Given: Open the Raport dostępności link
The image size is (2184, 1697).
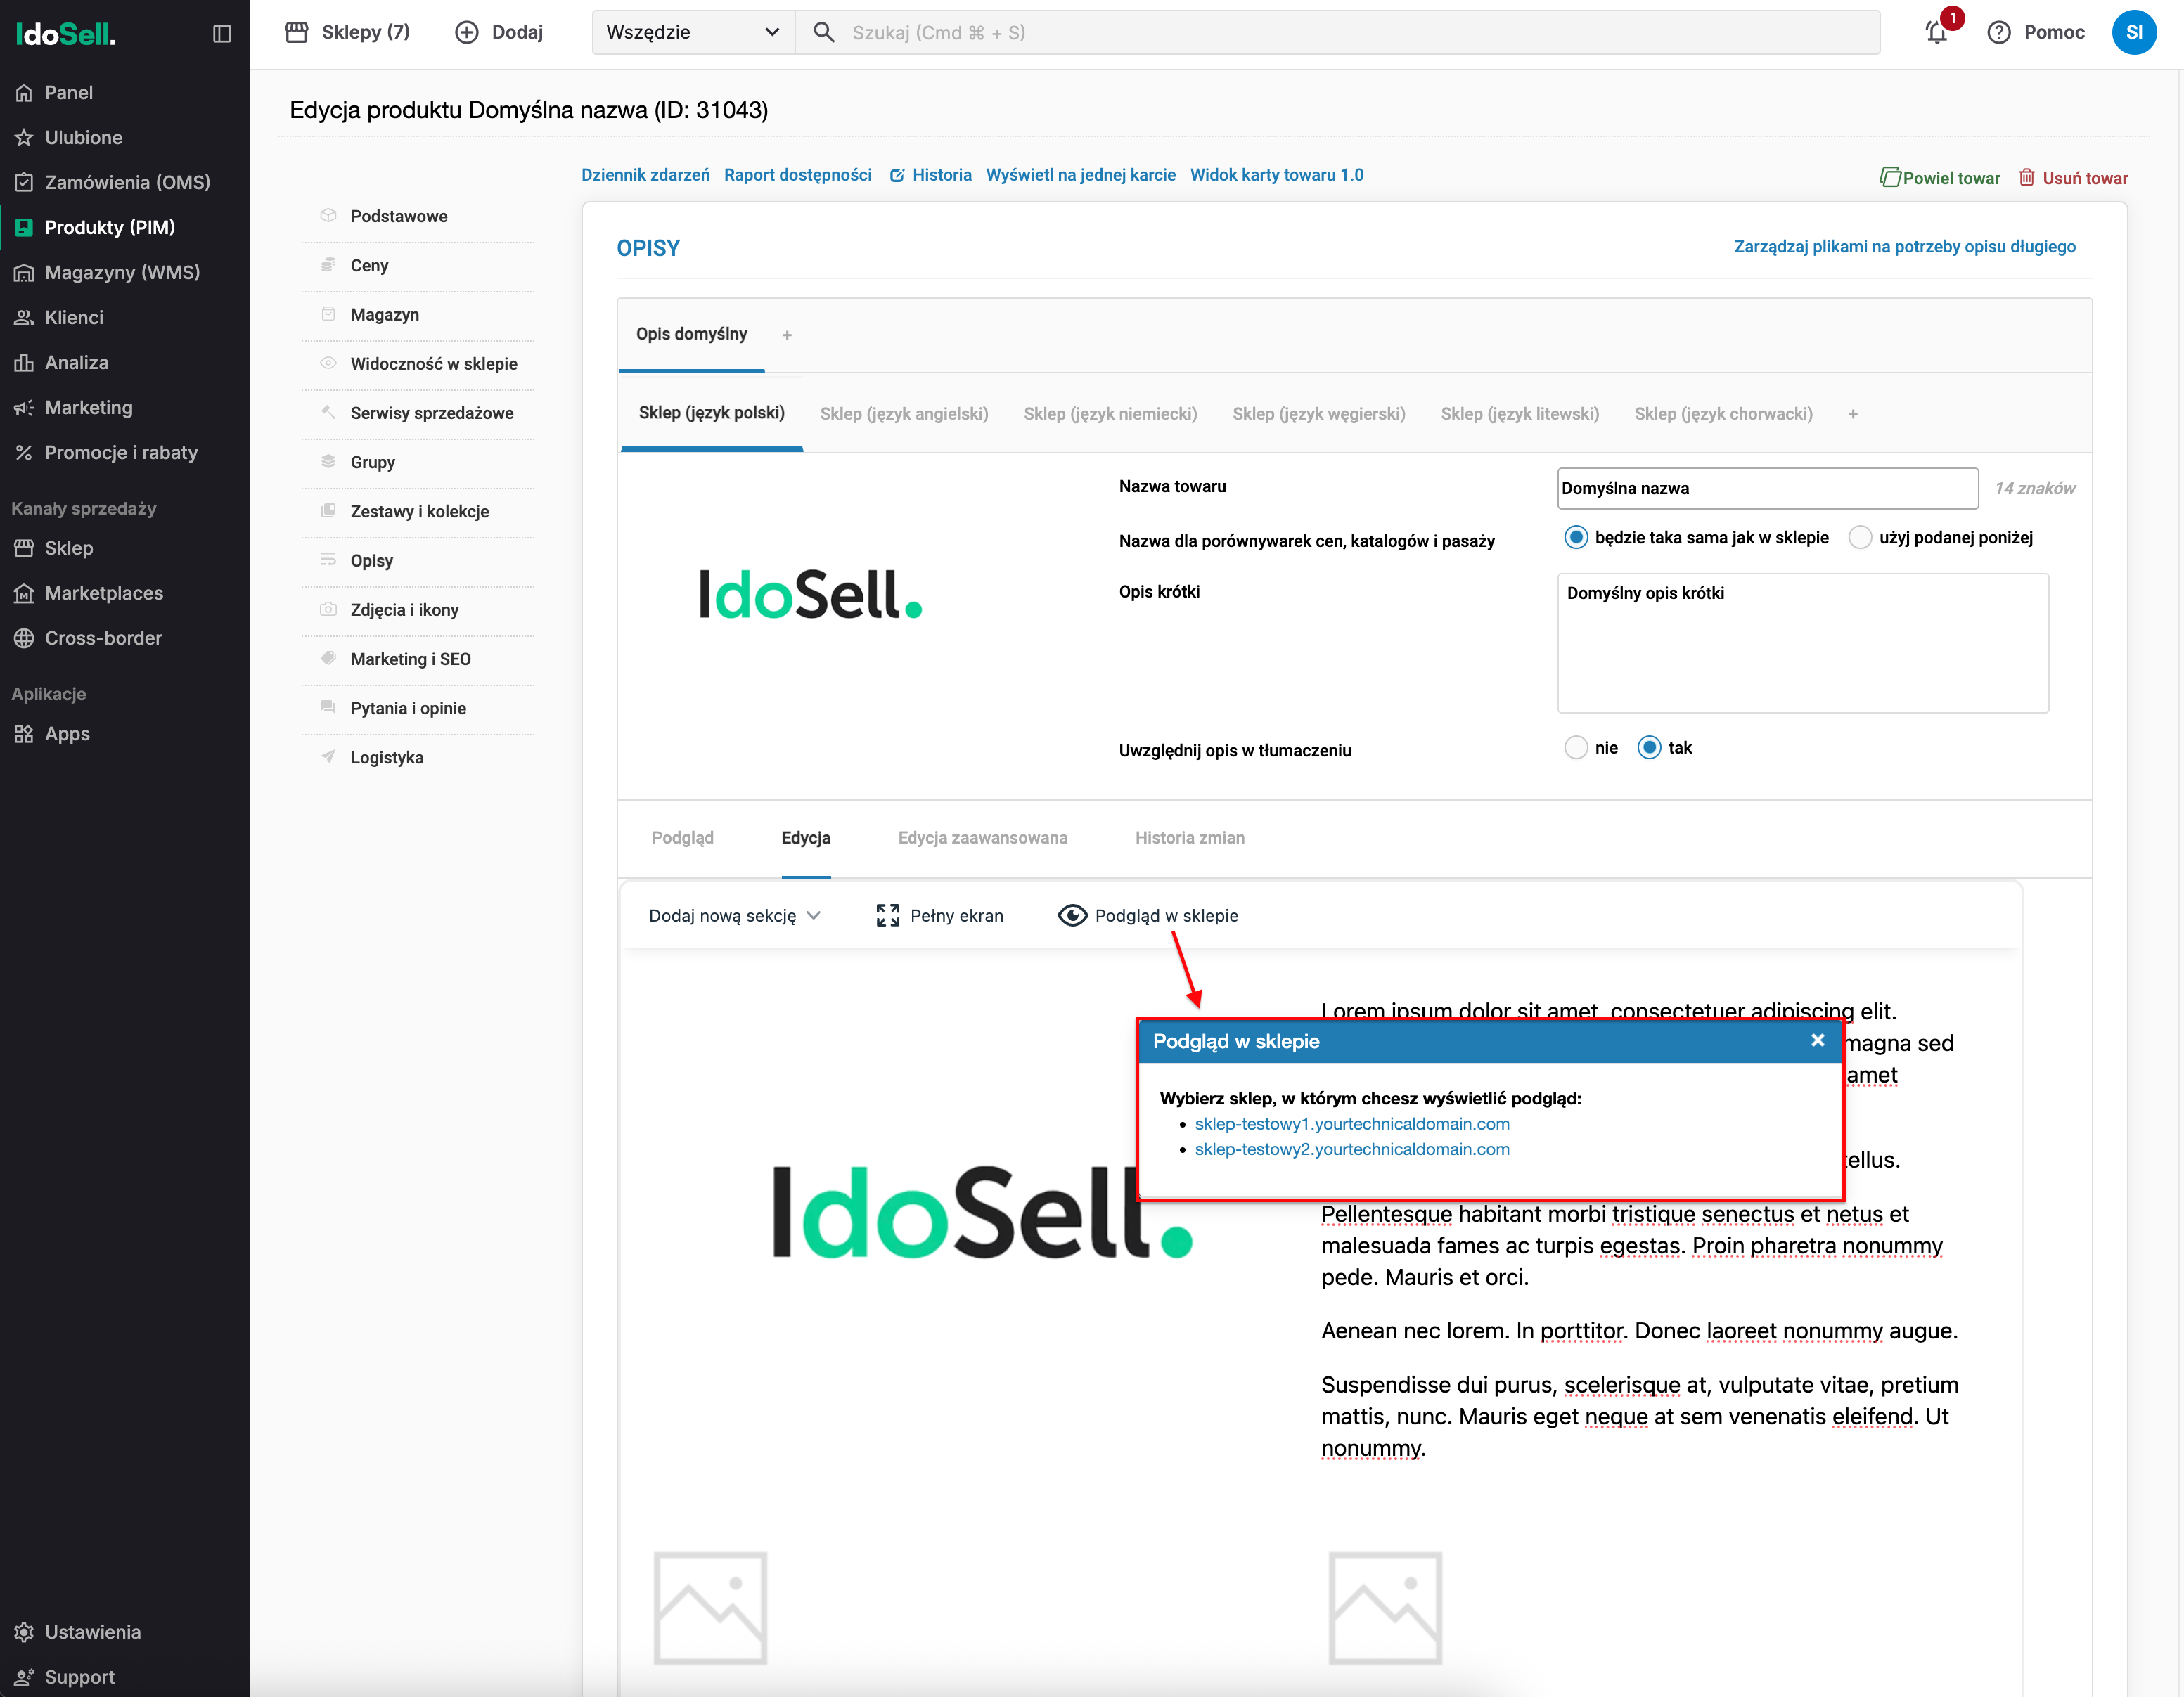Looking at the screenshot, I should pos(797,175).
